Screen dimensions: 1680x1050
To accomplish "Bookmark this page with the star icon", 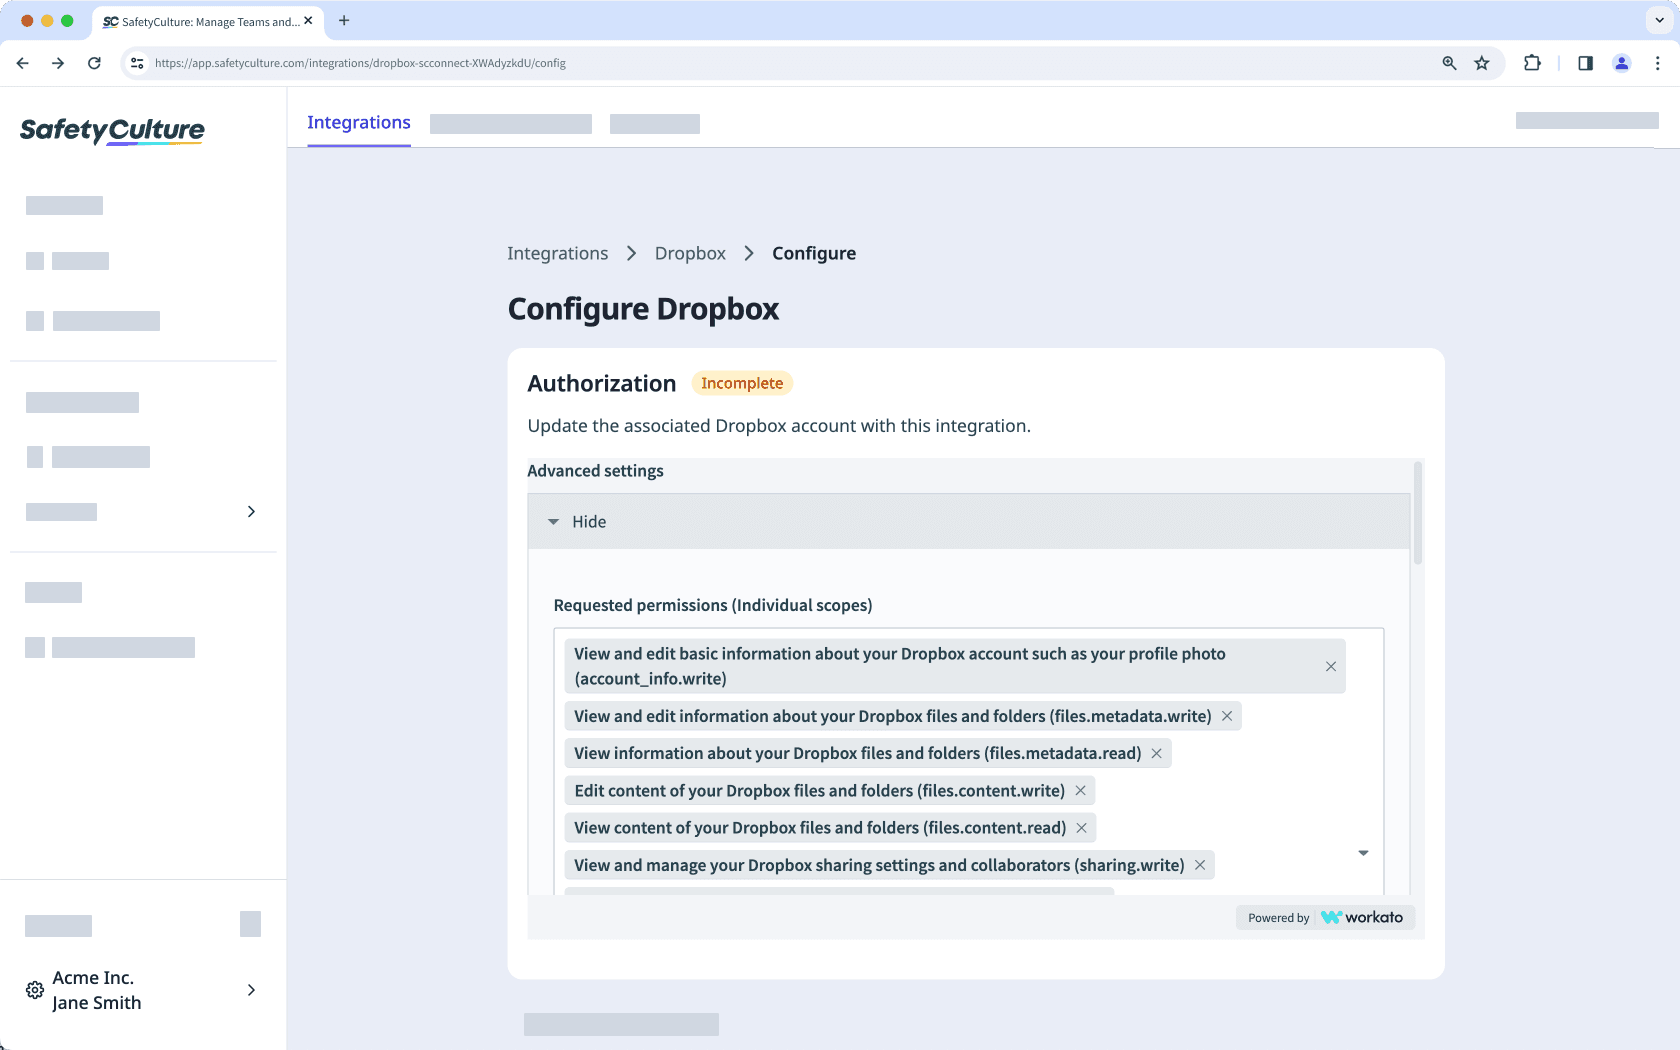I will (1482, 62).
